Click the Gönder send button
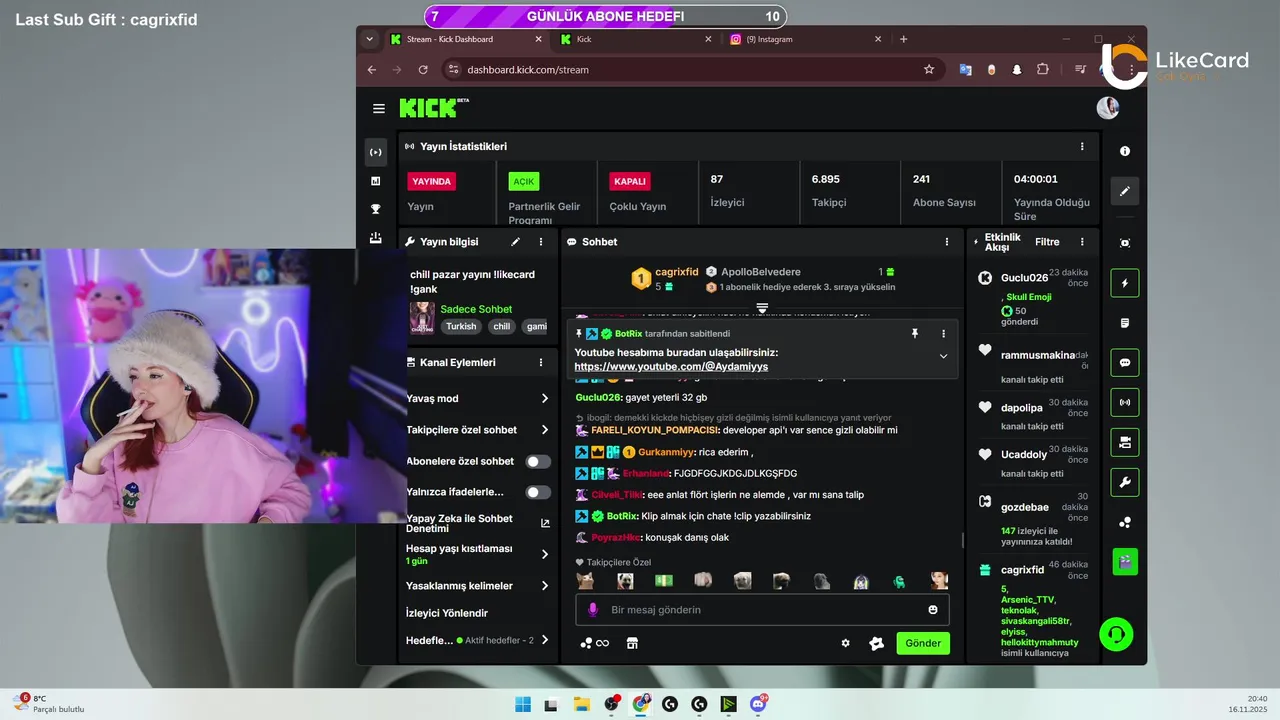The height and width of the screenshot is (720, 1280). point(923,643)
